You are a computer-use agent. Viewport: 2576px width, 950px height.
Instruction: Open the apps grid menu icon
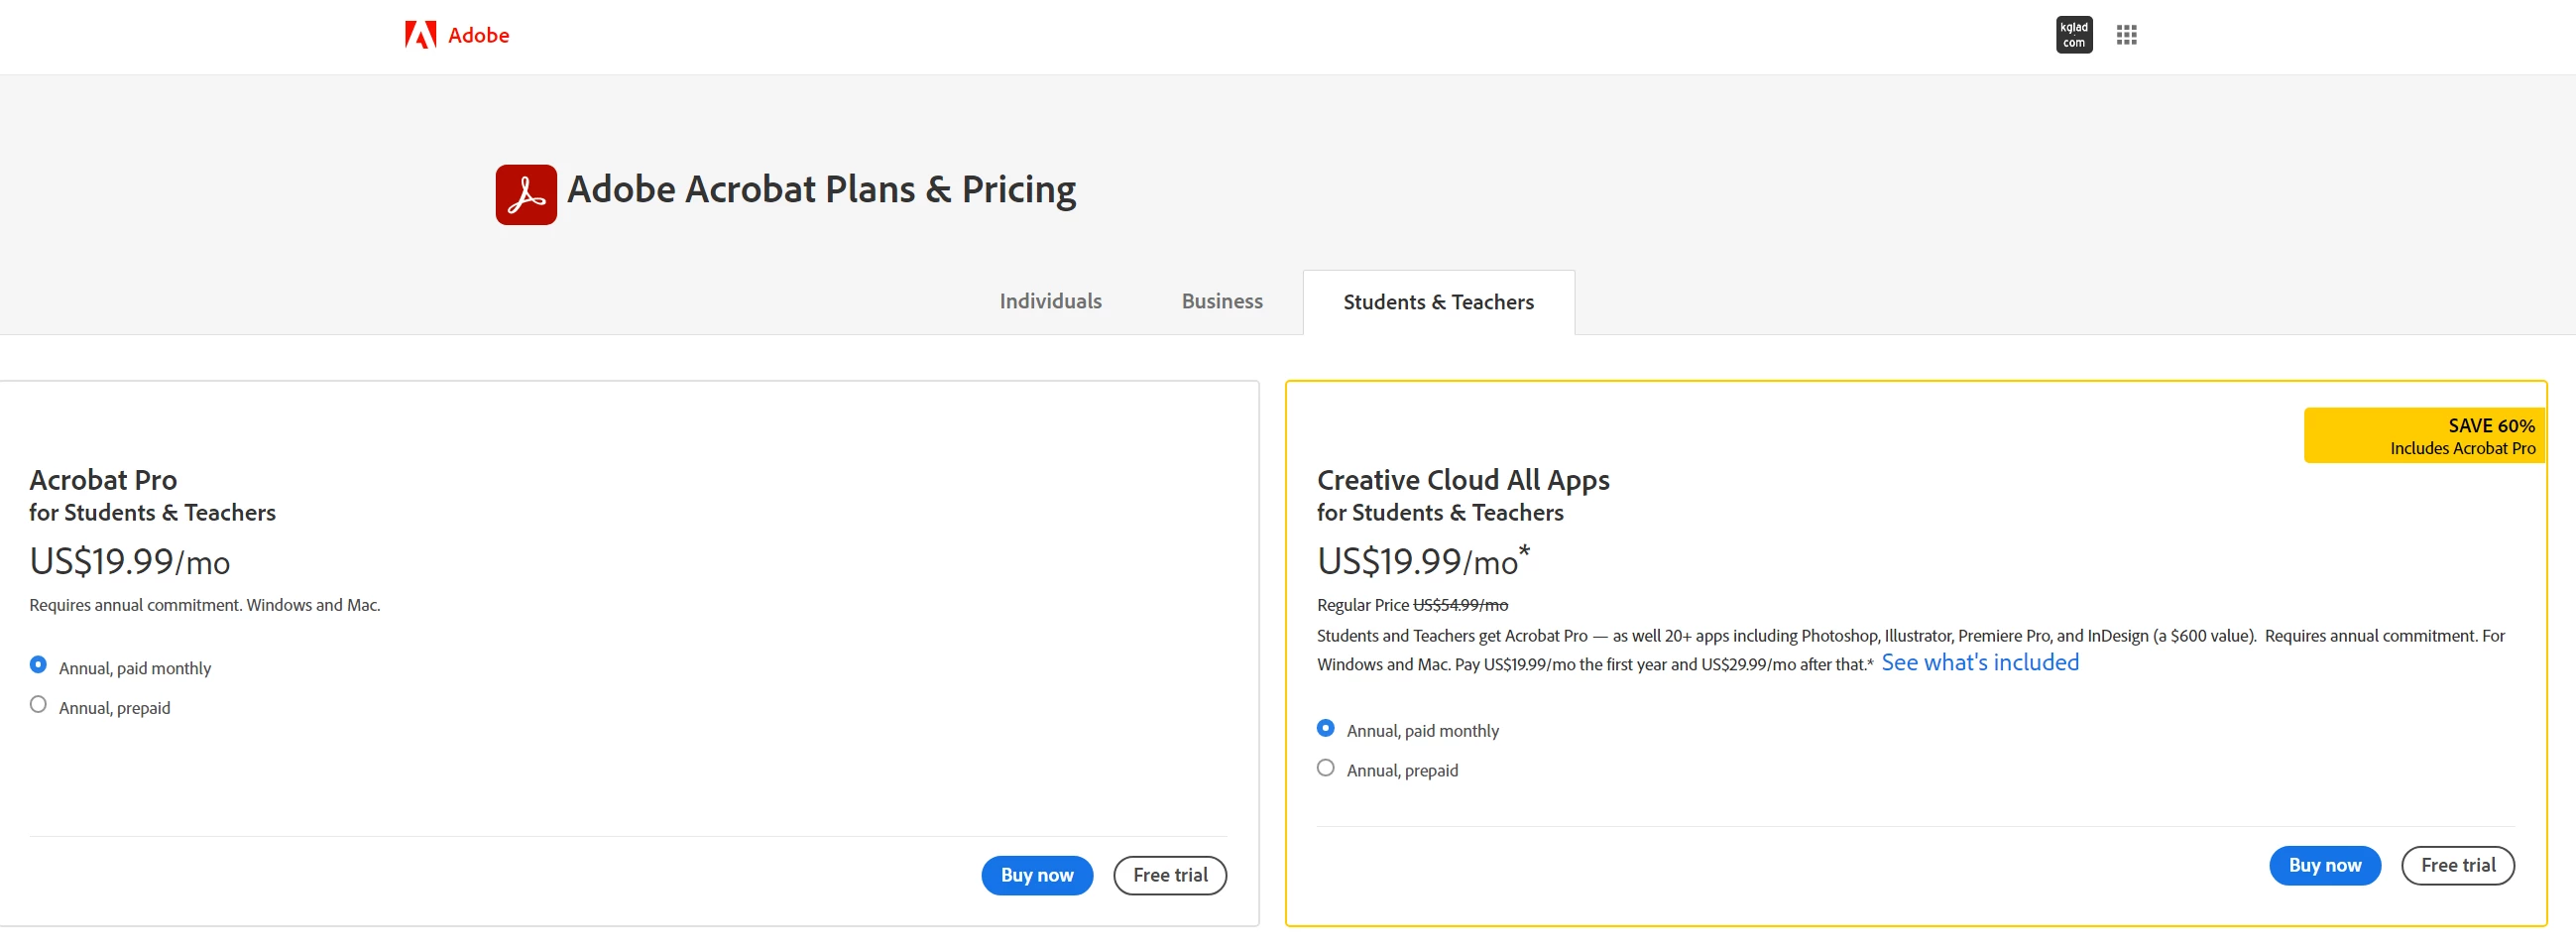tap(2126, 35)
